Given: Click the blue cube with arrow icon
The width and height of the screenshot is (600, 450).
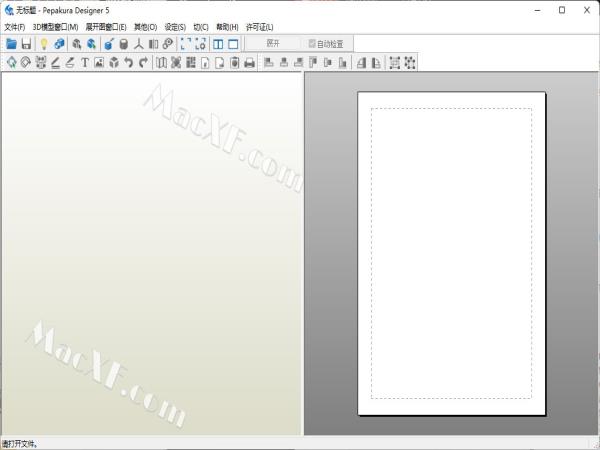Looking at the screenshot, I should click(x=91, y=44).
